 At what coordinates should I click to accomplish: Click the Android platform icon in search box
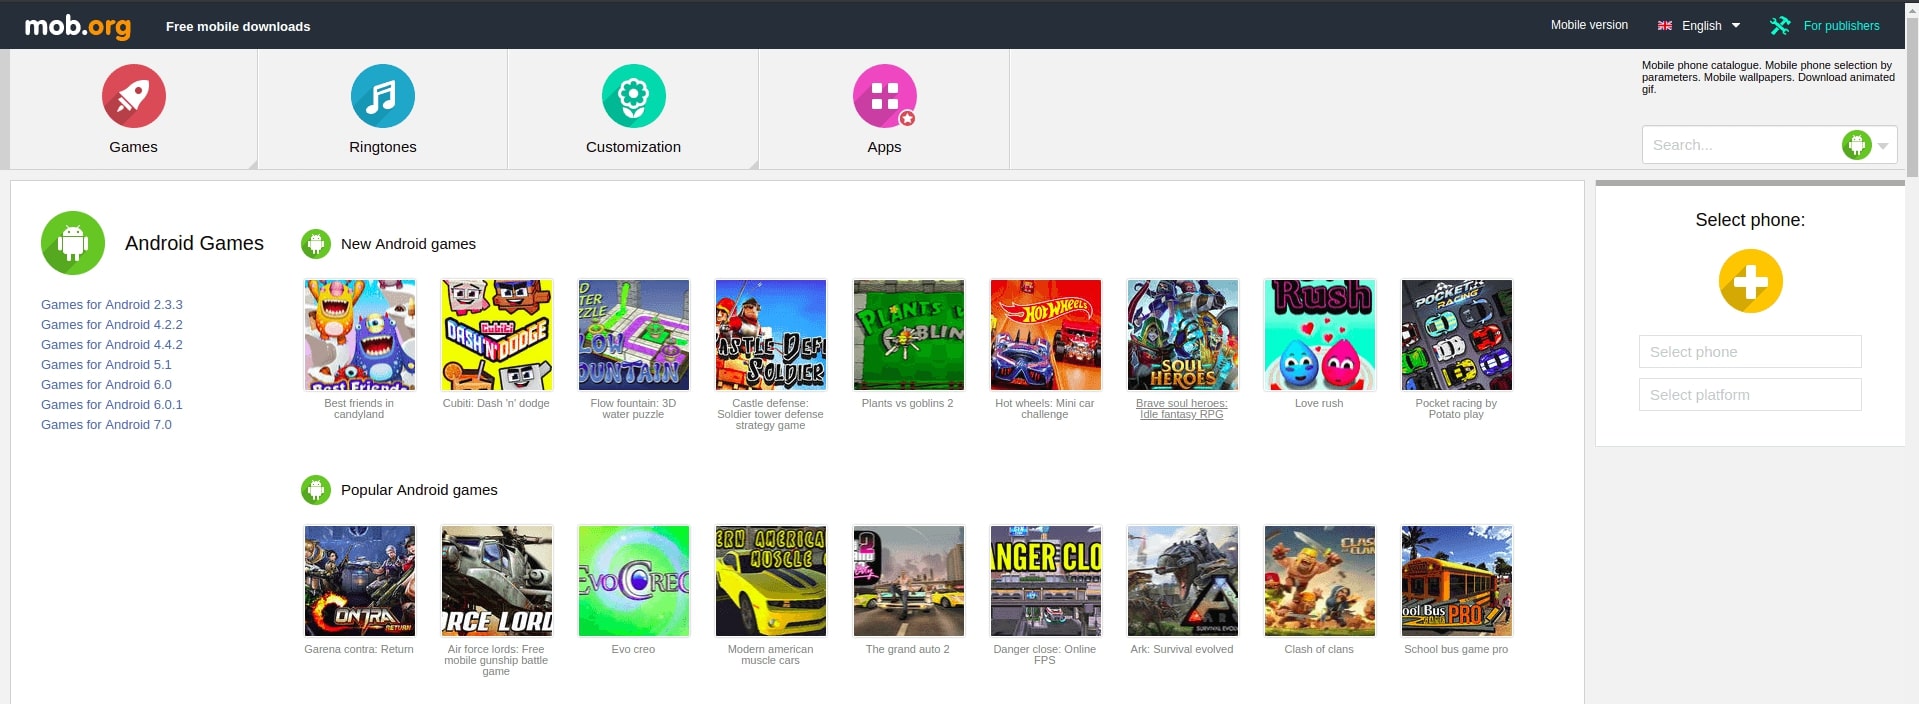[1857, 145]
